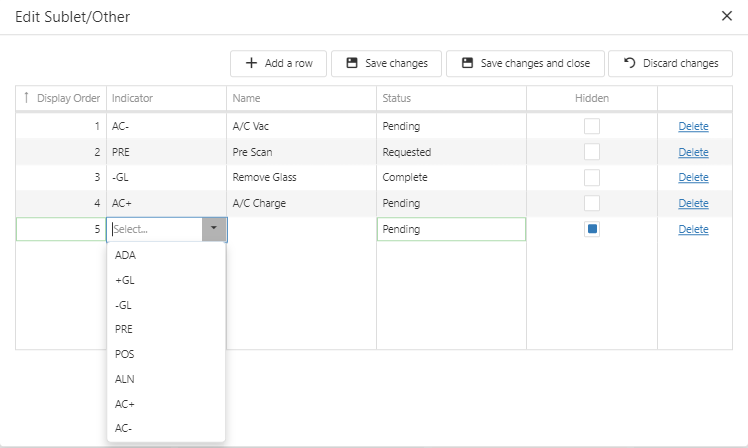Screen dimensions: 748x448
Task: Delete the A/C Charge row
Action: [693, 203]
